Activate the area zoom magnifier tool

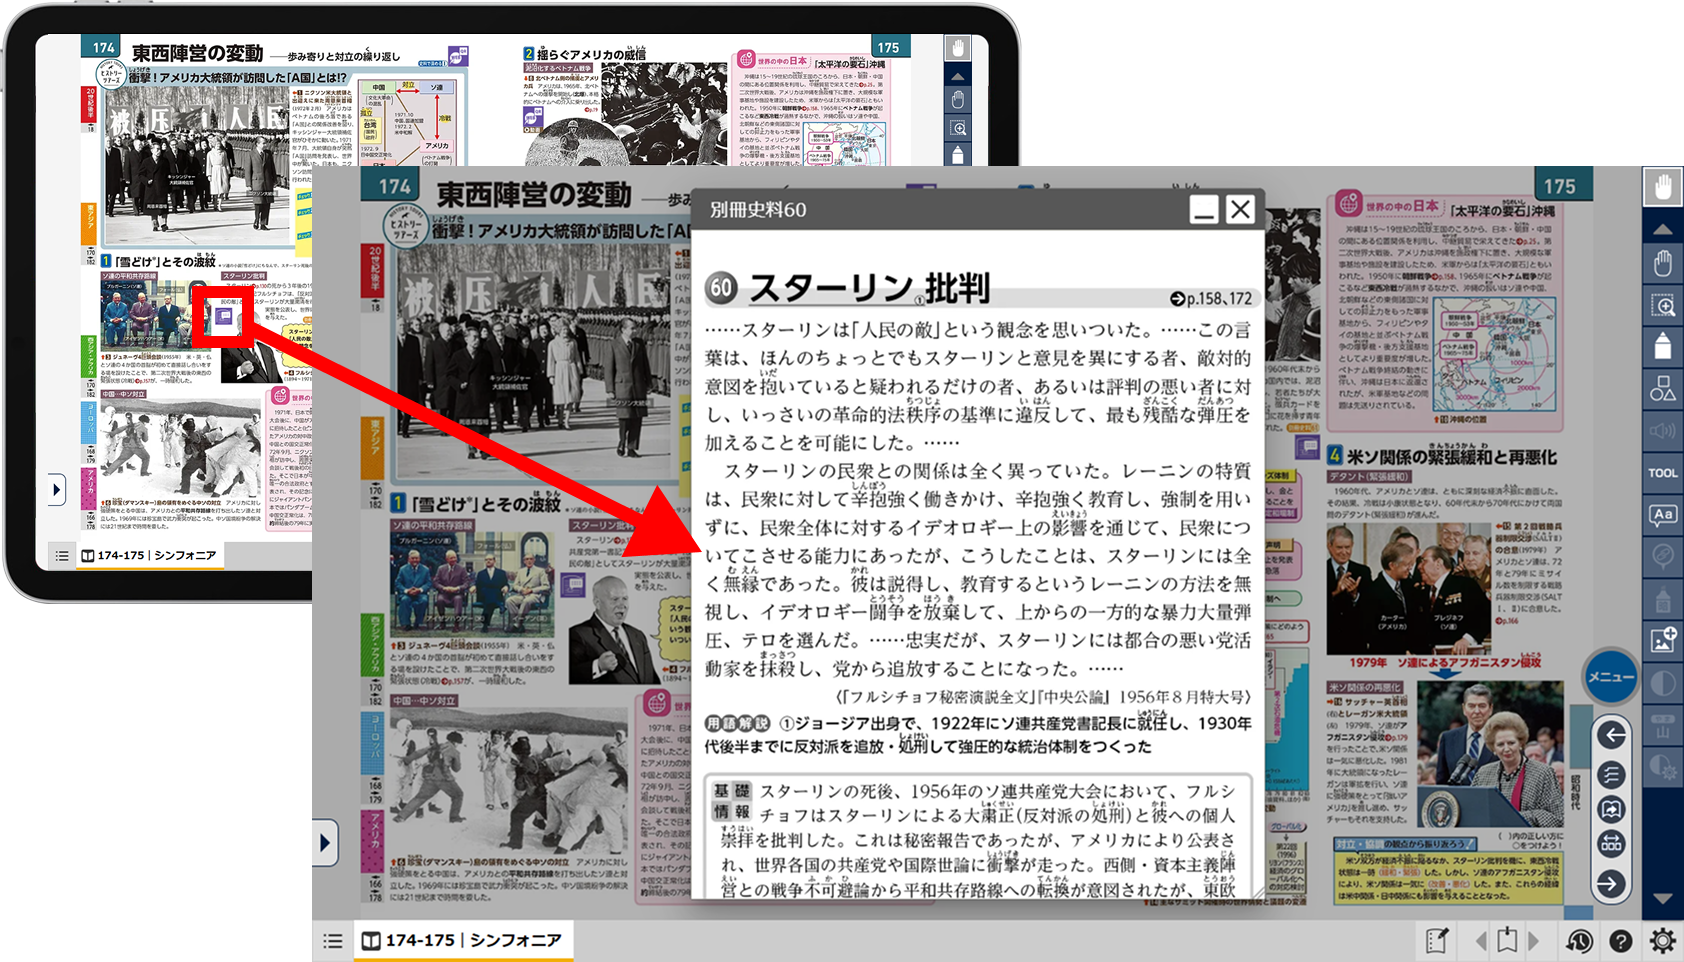[1662, 306]
